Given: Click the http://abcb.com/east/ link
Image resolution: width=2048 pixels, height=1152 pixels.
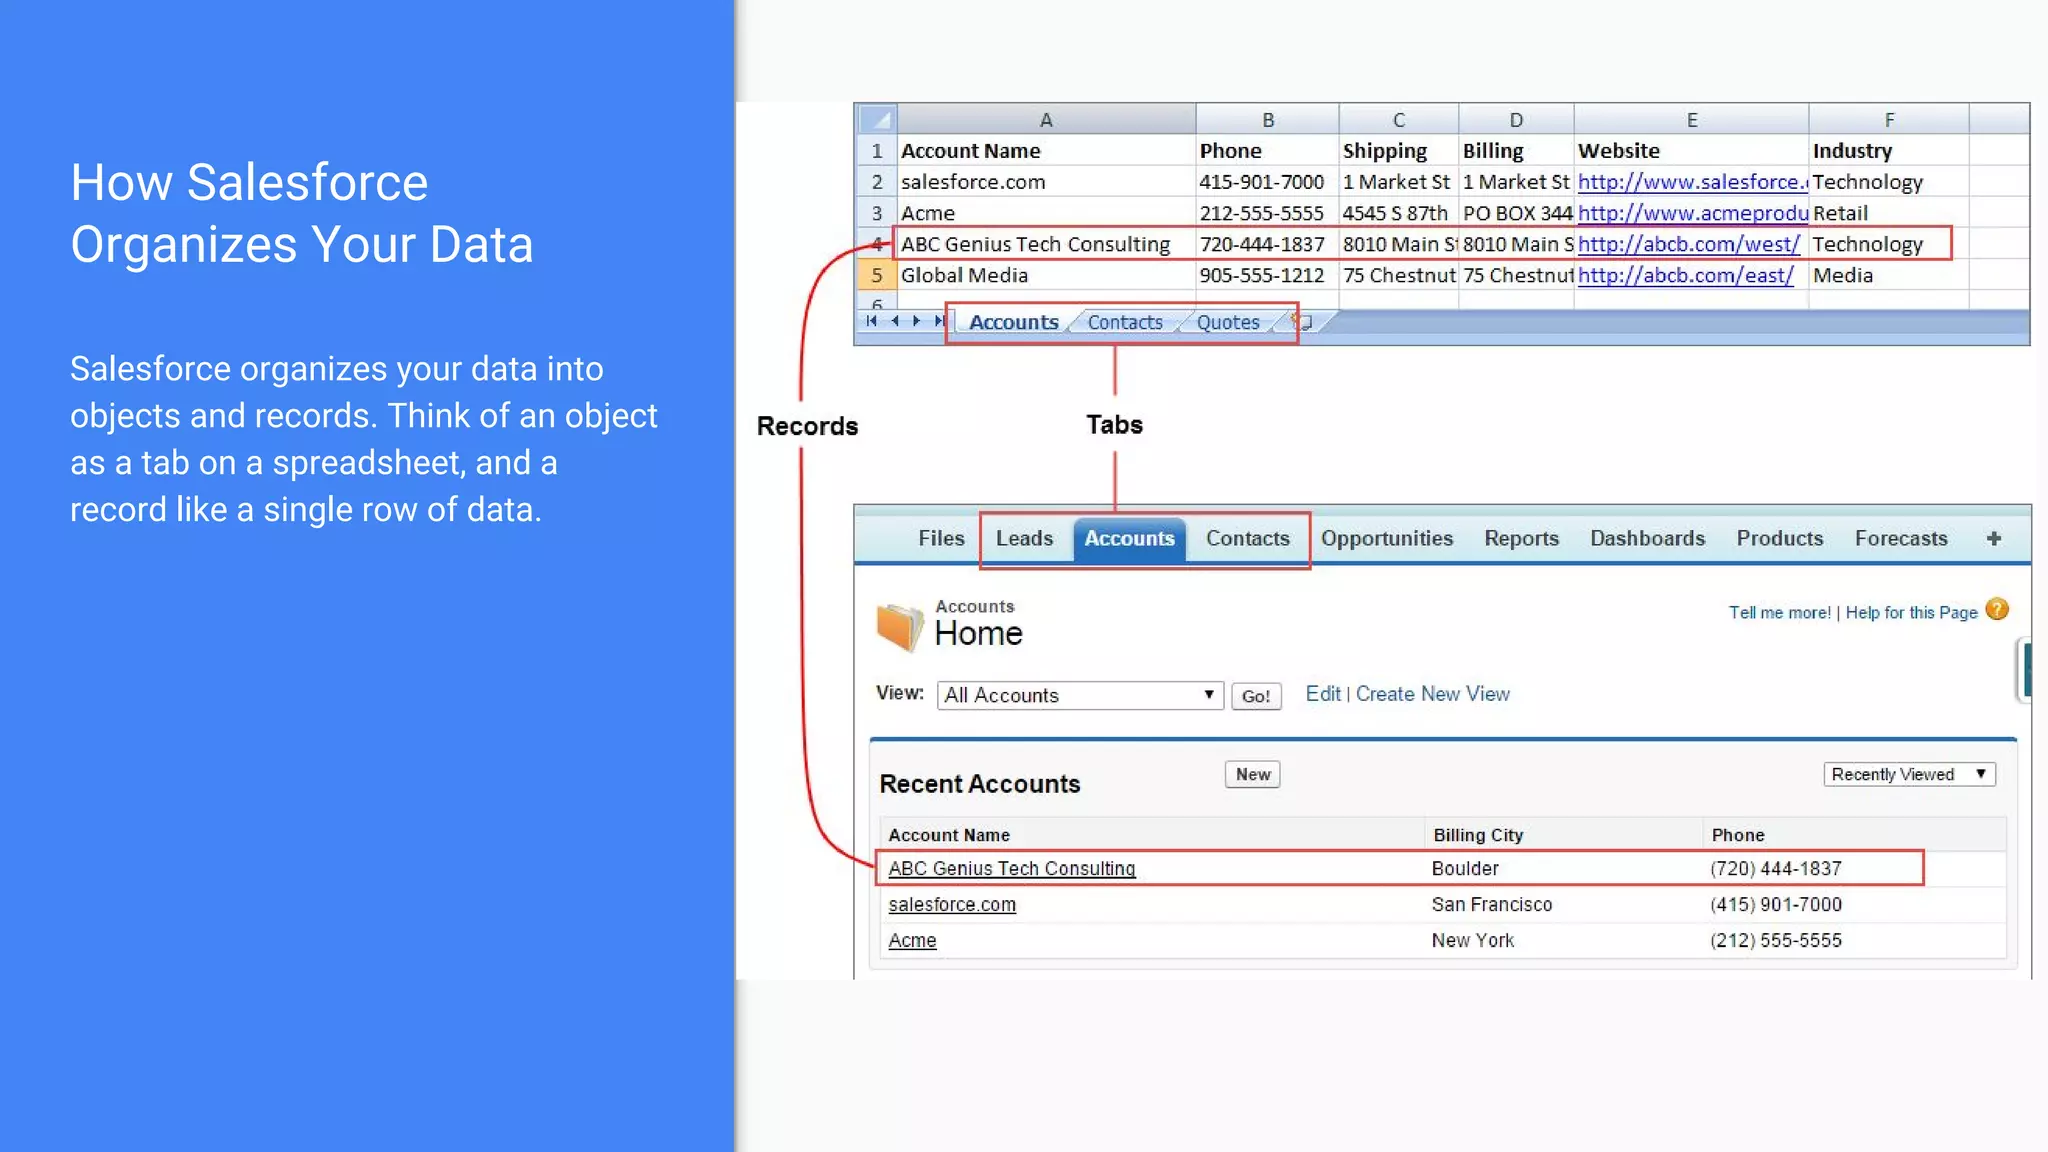Looking at the screenshot, I should [1685, 275].
